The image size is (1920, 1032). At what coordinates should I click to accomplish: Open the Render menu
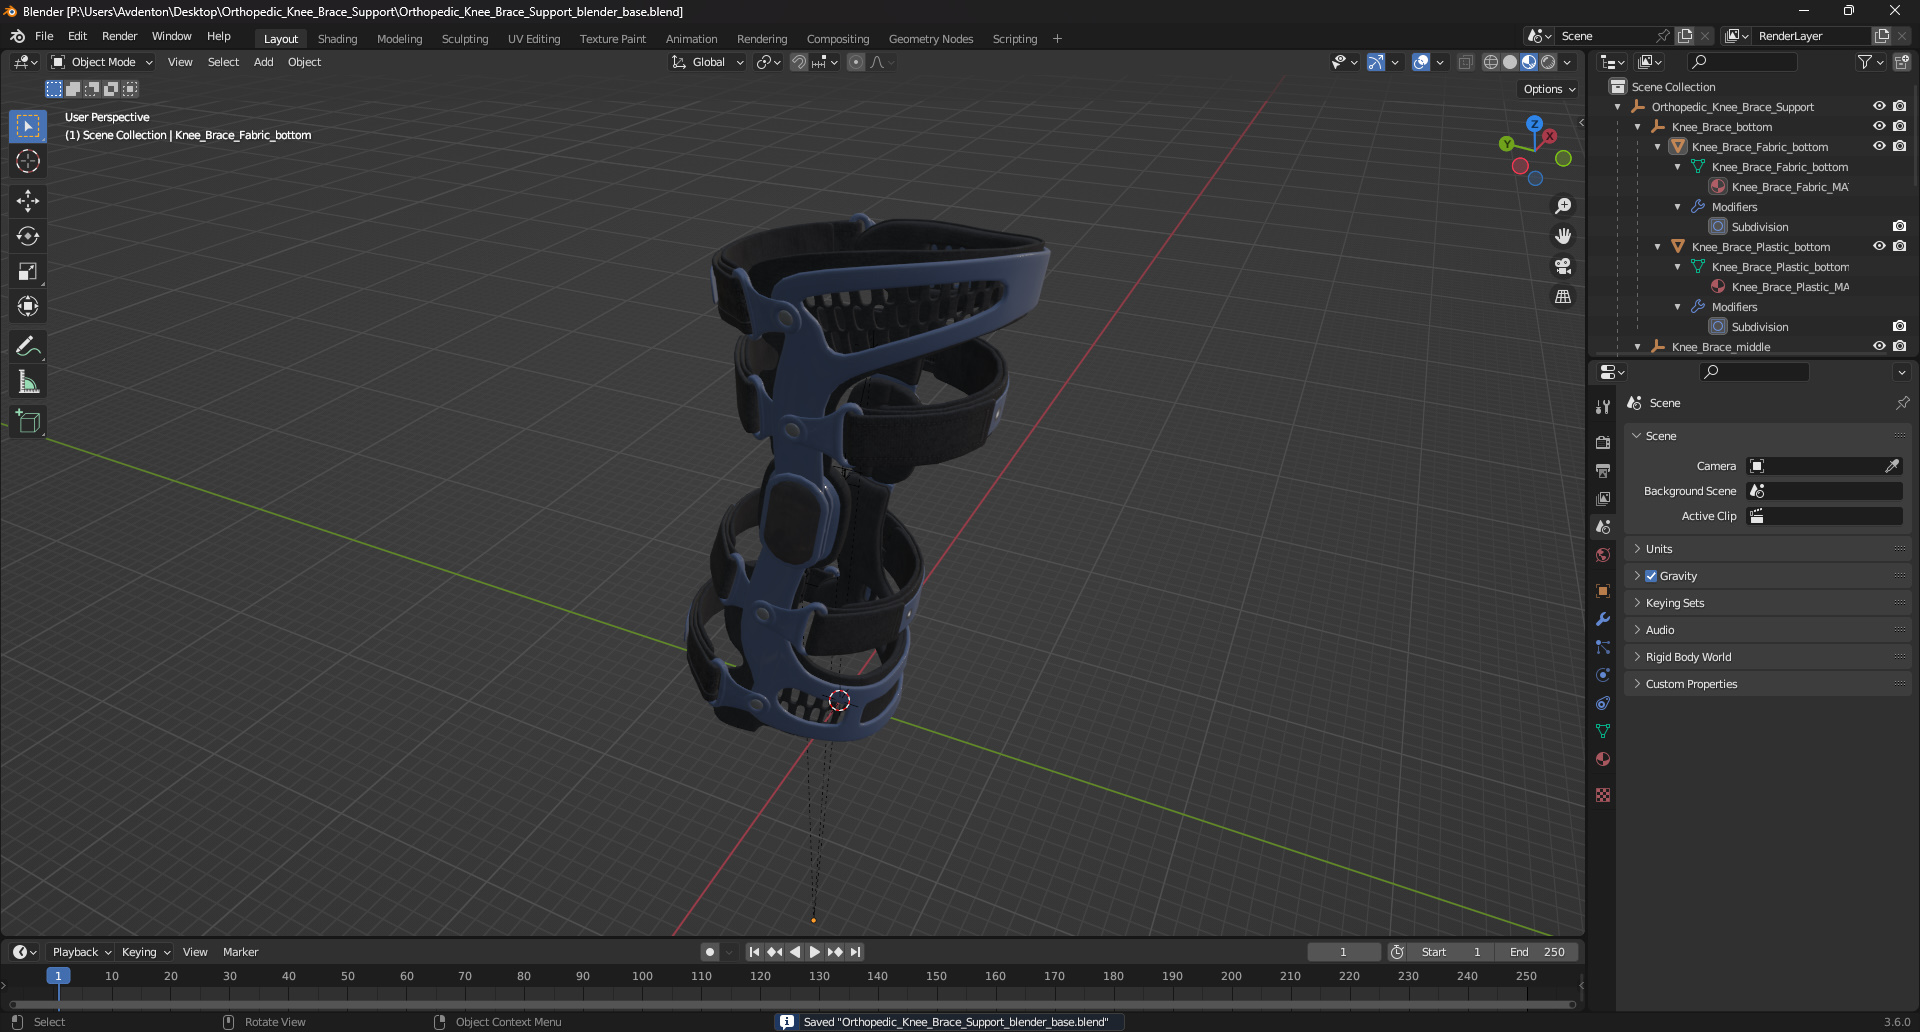point(119,36)
